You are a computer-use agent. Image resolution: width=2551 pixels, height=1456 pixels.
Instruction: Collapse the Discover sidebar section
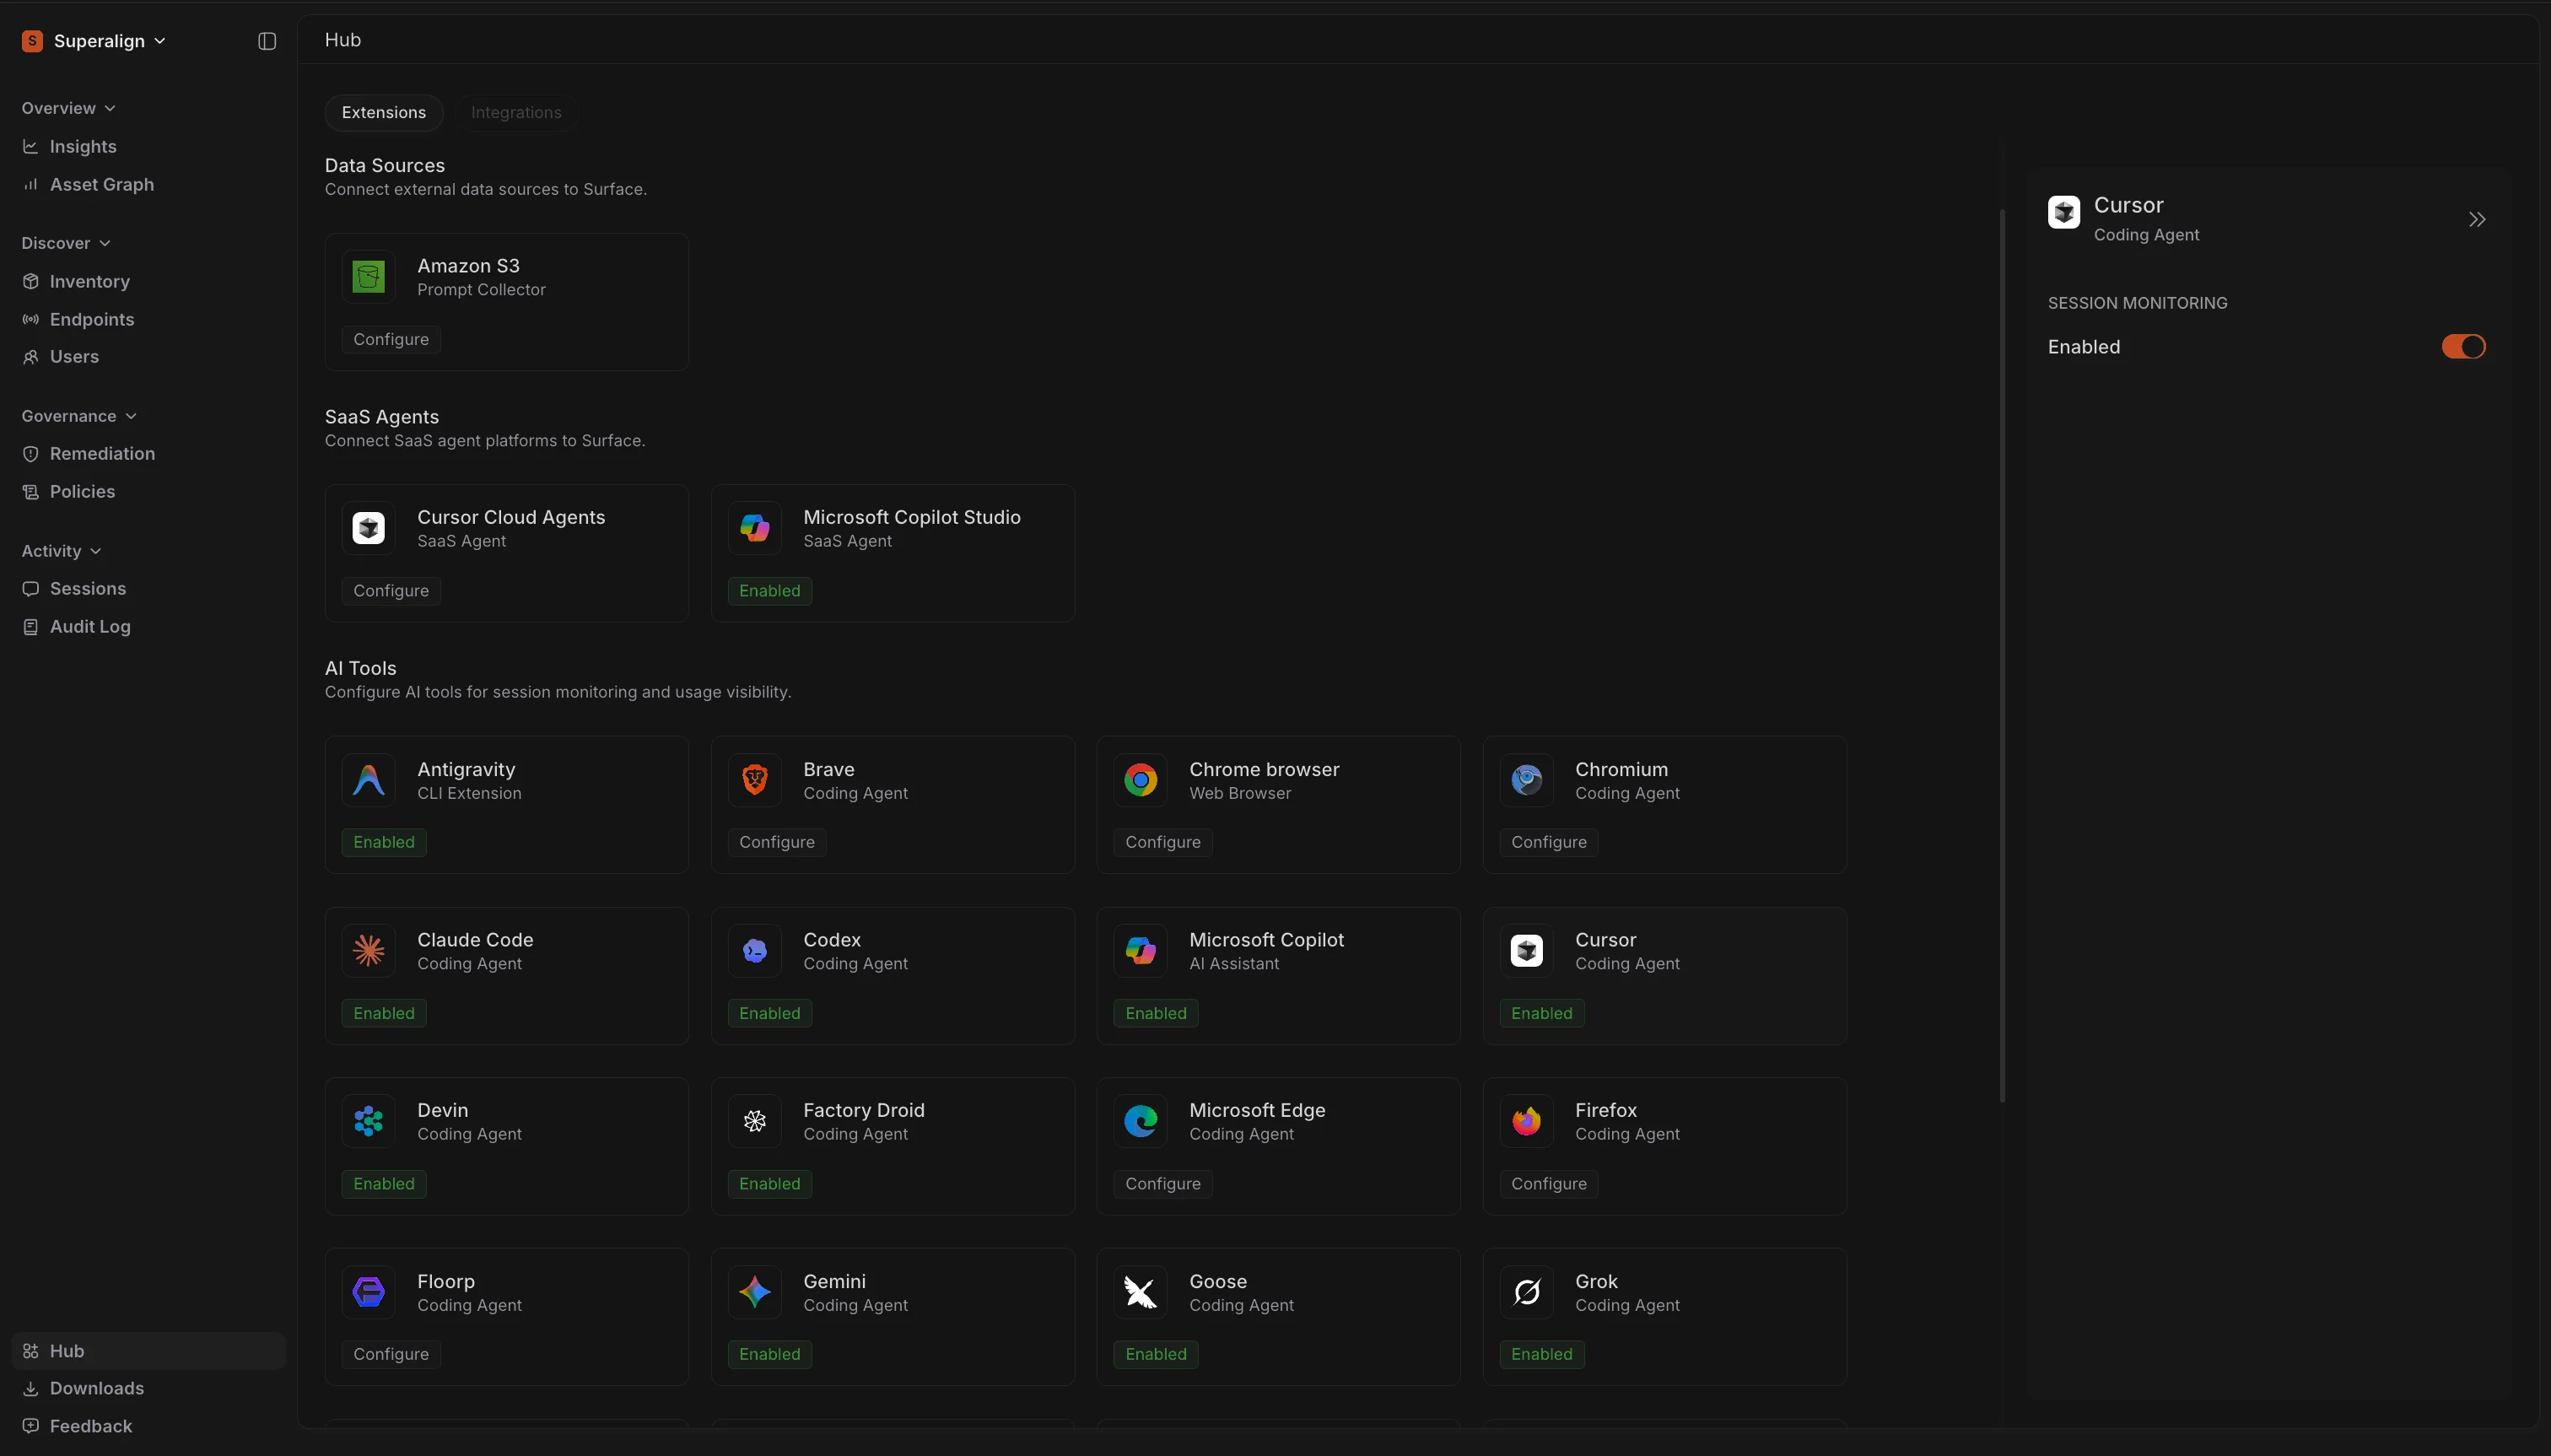(66, 243)
